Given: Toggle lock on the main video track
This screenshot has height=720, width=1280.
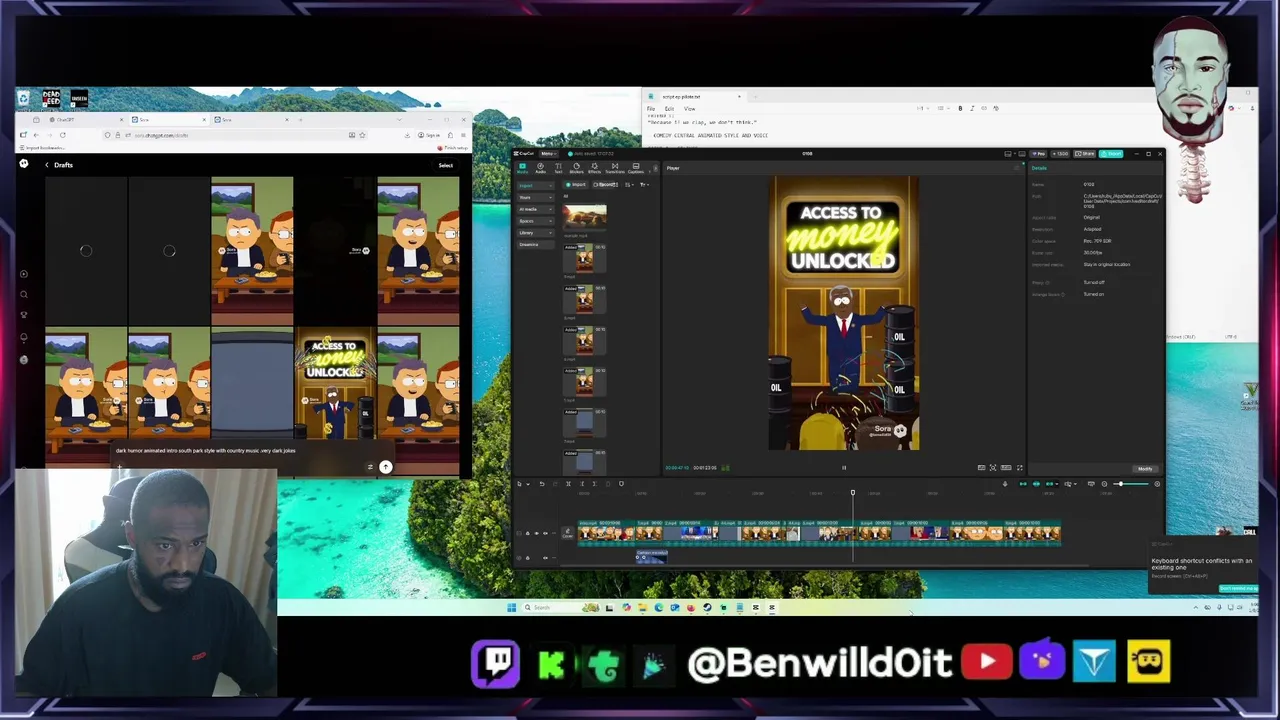Looking at the screenshot, I should 527,533.
